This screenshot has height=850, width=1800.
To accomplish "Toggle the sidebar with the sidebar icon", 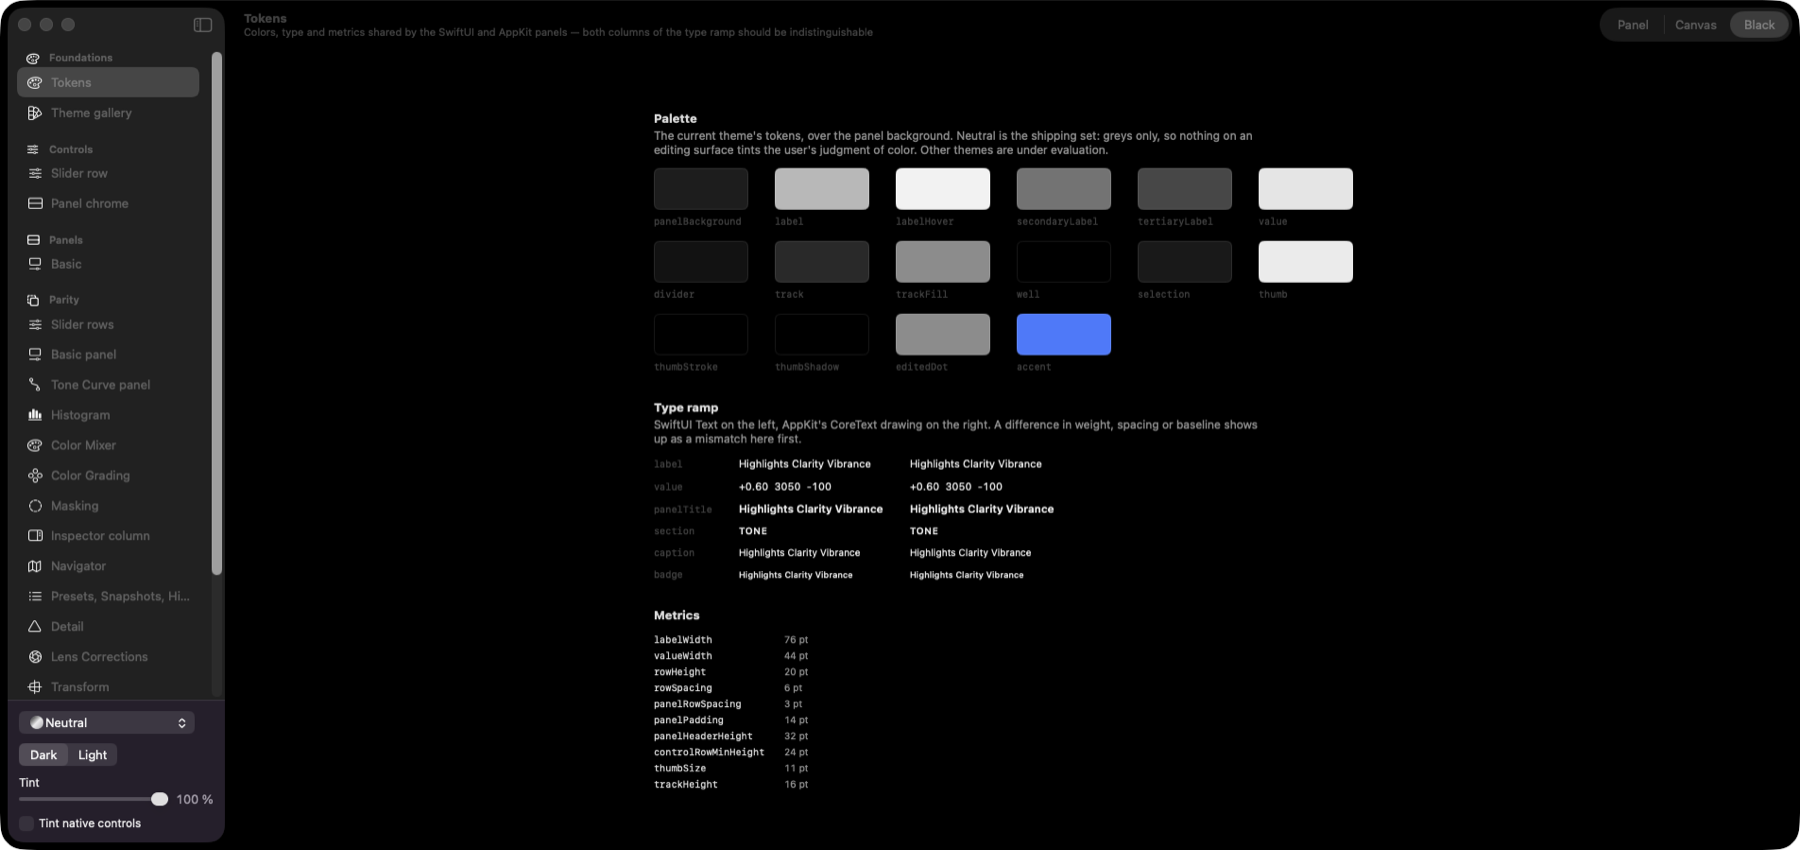I will pyautogui.click(x=203, y=24).
